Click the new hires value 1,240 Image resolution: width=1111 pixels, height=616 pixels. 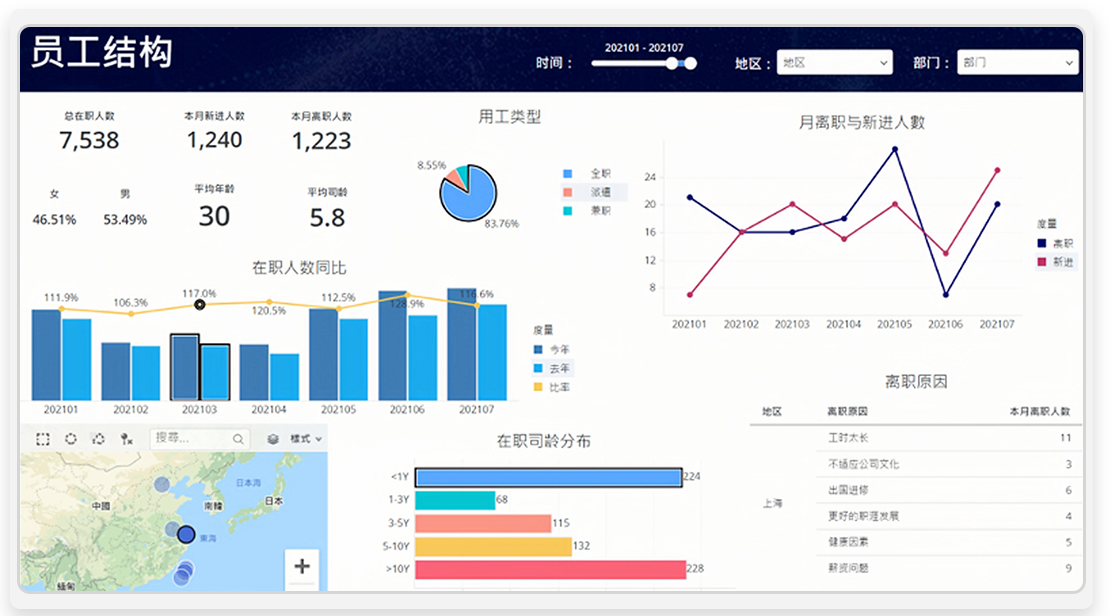[x=214, y=140]
